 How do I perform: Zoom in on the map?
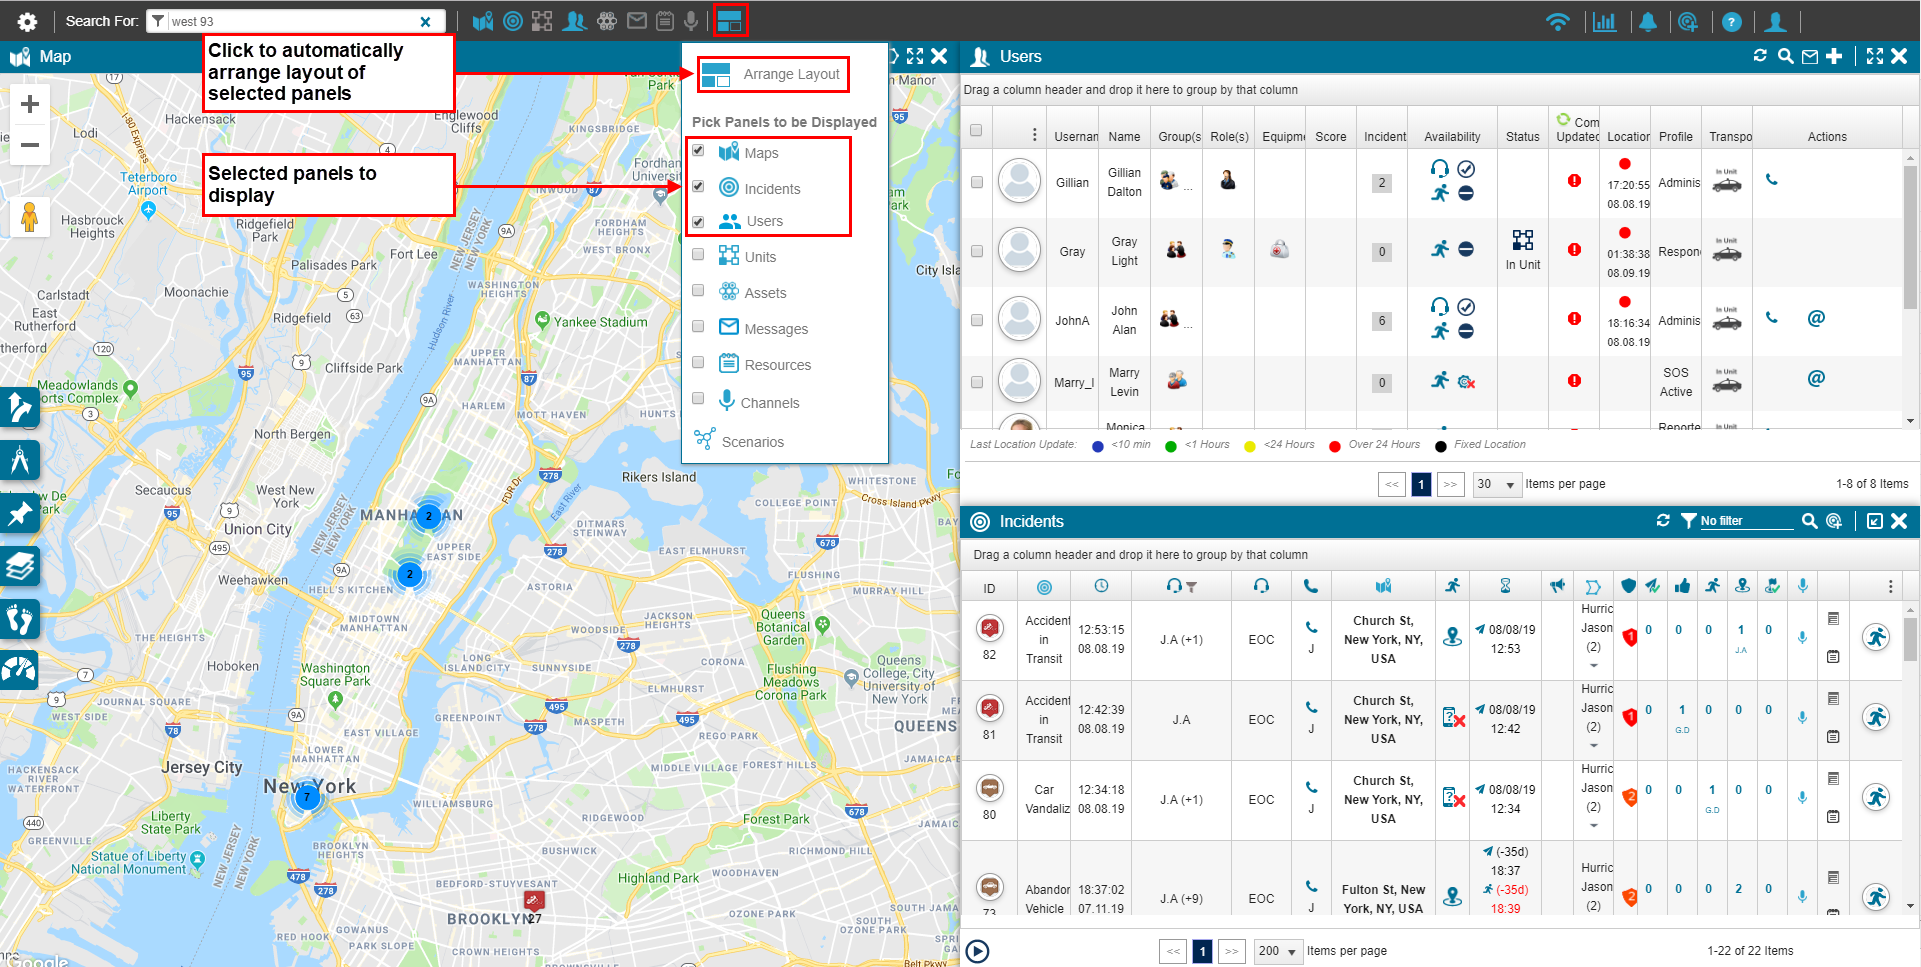point(30,104)
